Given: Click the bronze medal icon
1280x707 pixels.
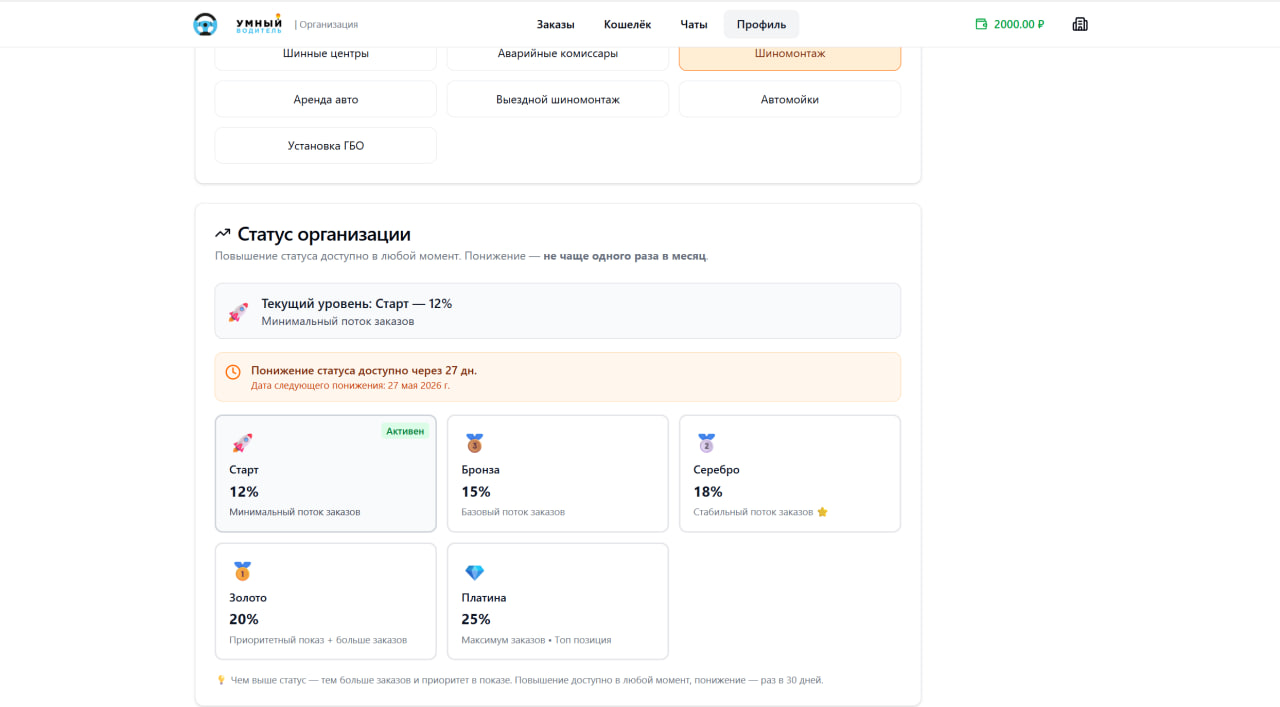Looking at the screenshot, I should point(474,443).
